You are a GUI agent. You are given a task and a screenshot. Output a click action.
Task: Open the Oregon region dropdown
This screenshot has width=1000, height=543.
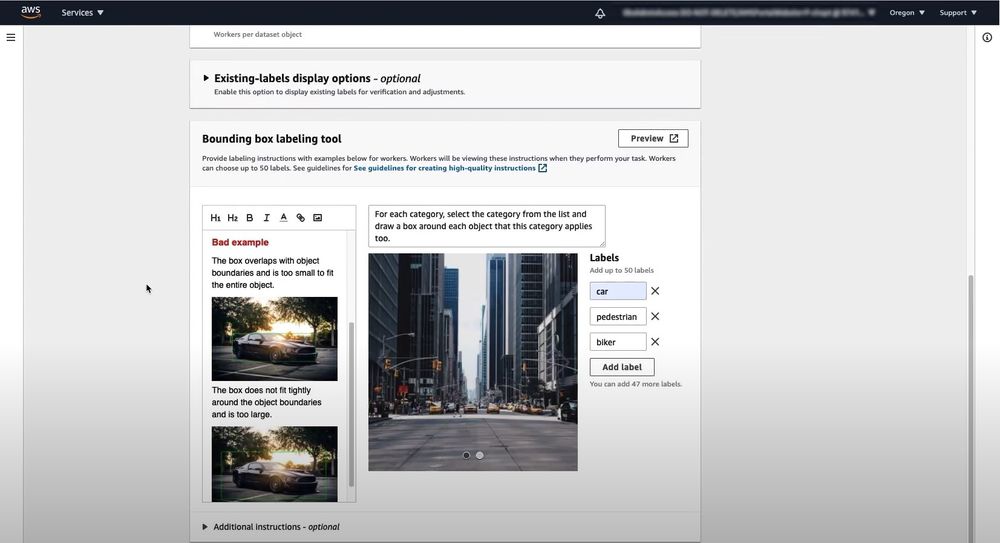tap(907, 13)
